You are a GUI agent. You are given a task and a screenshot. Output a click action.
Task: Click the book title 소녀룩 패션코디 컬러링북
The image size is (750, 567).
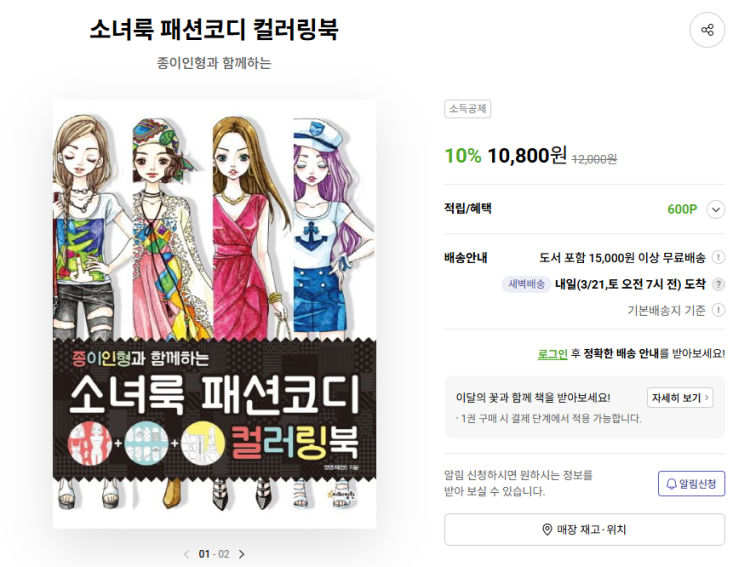[x=214, y=29]
